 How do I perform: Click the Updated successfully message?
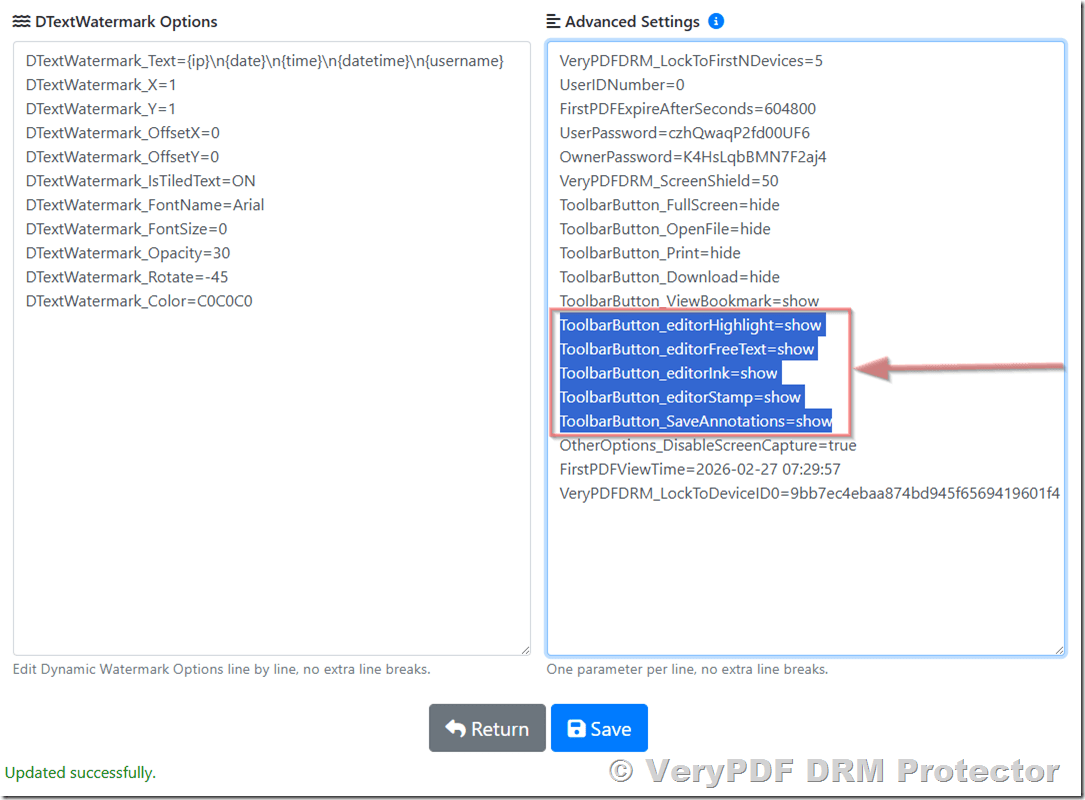tap(80, 772)
